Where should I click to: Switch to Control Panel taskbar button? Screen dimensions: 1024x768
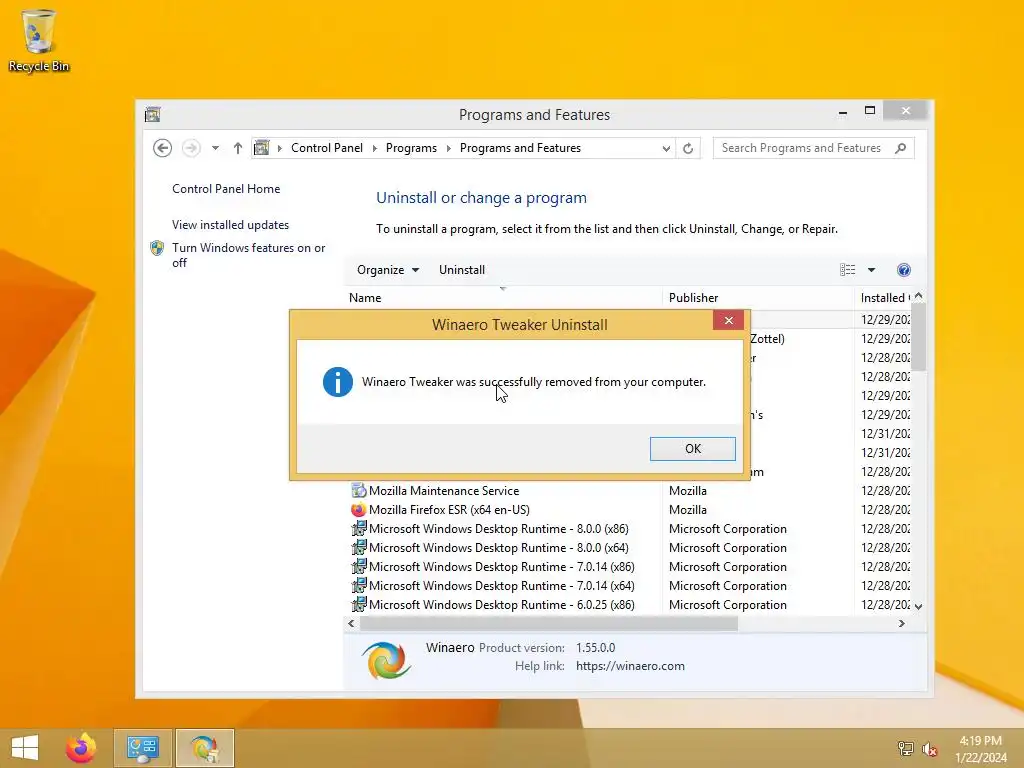[x=143, y=748]
